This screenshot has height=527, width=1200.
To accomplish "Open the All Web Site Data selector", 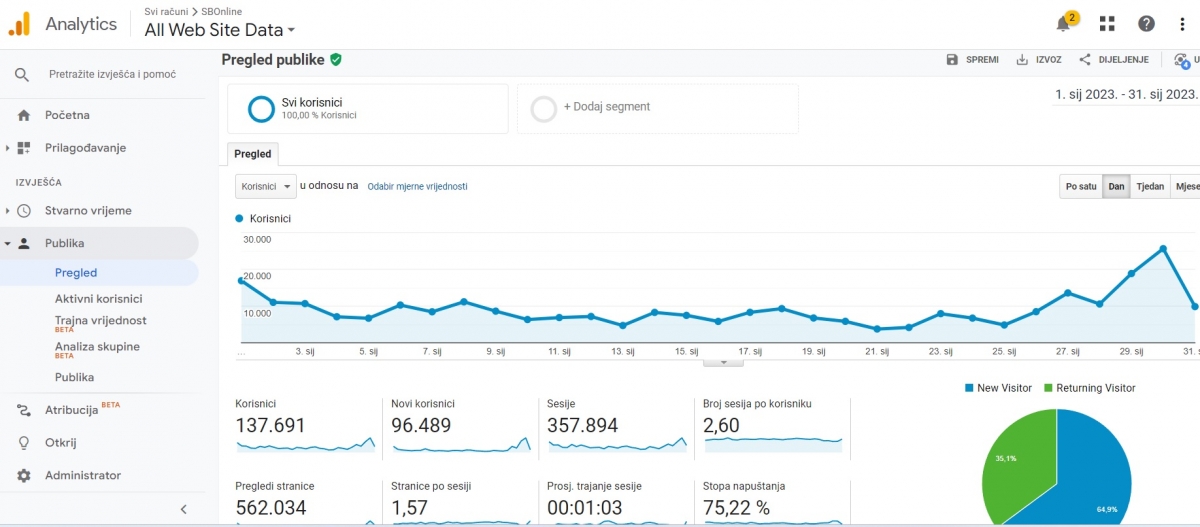I will [x=219, y=30].
